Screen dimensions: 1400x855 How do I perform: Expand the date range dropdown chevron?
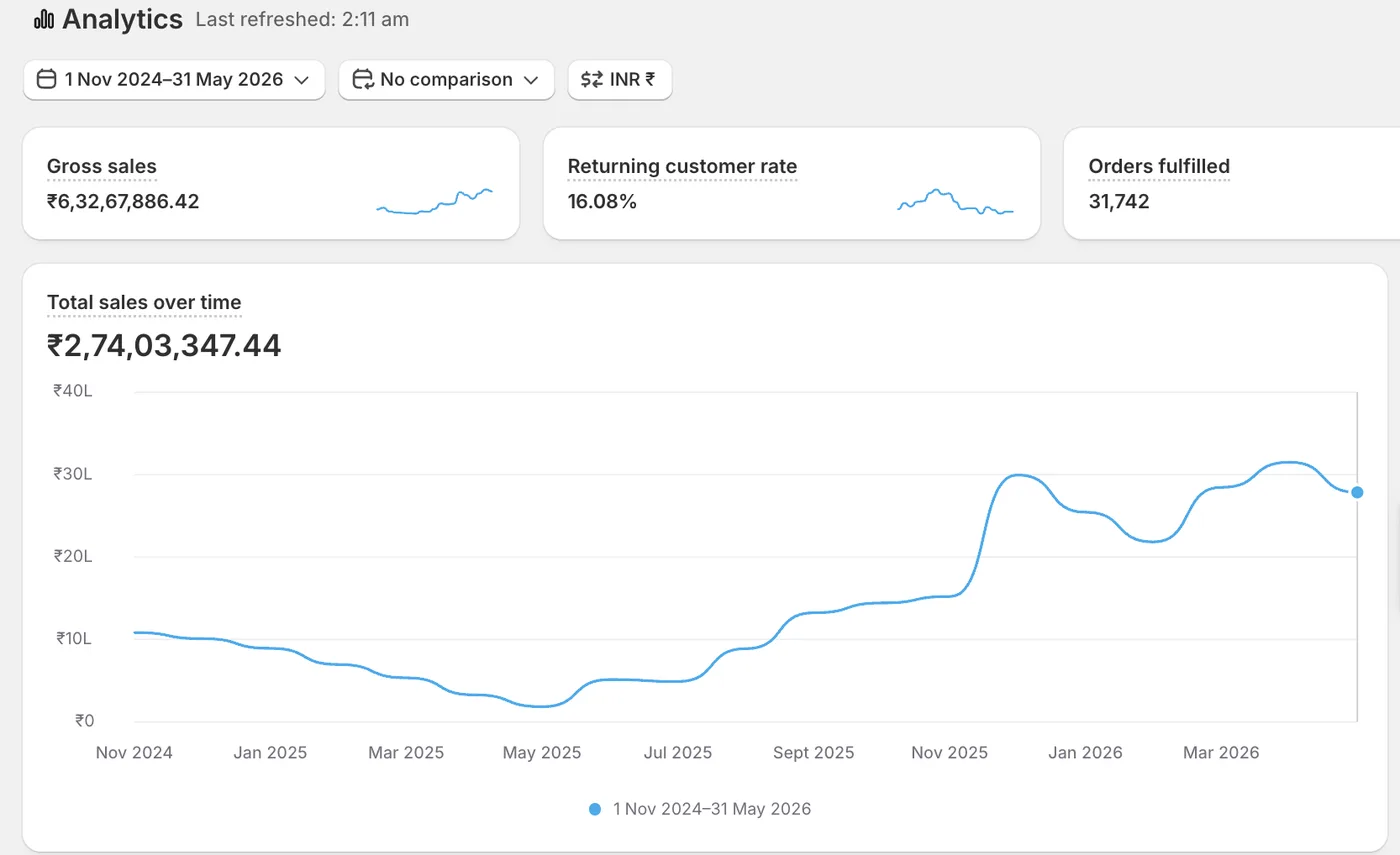click(302, 80)
